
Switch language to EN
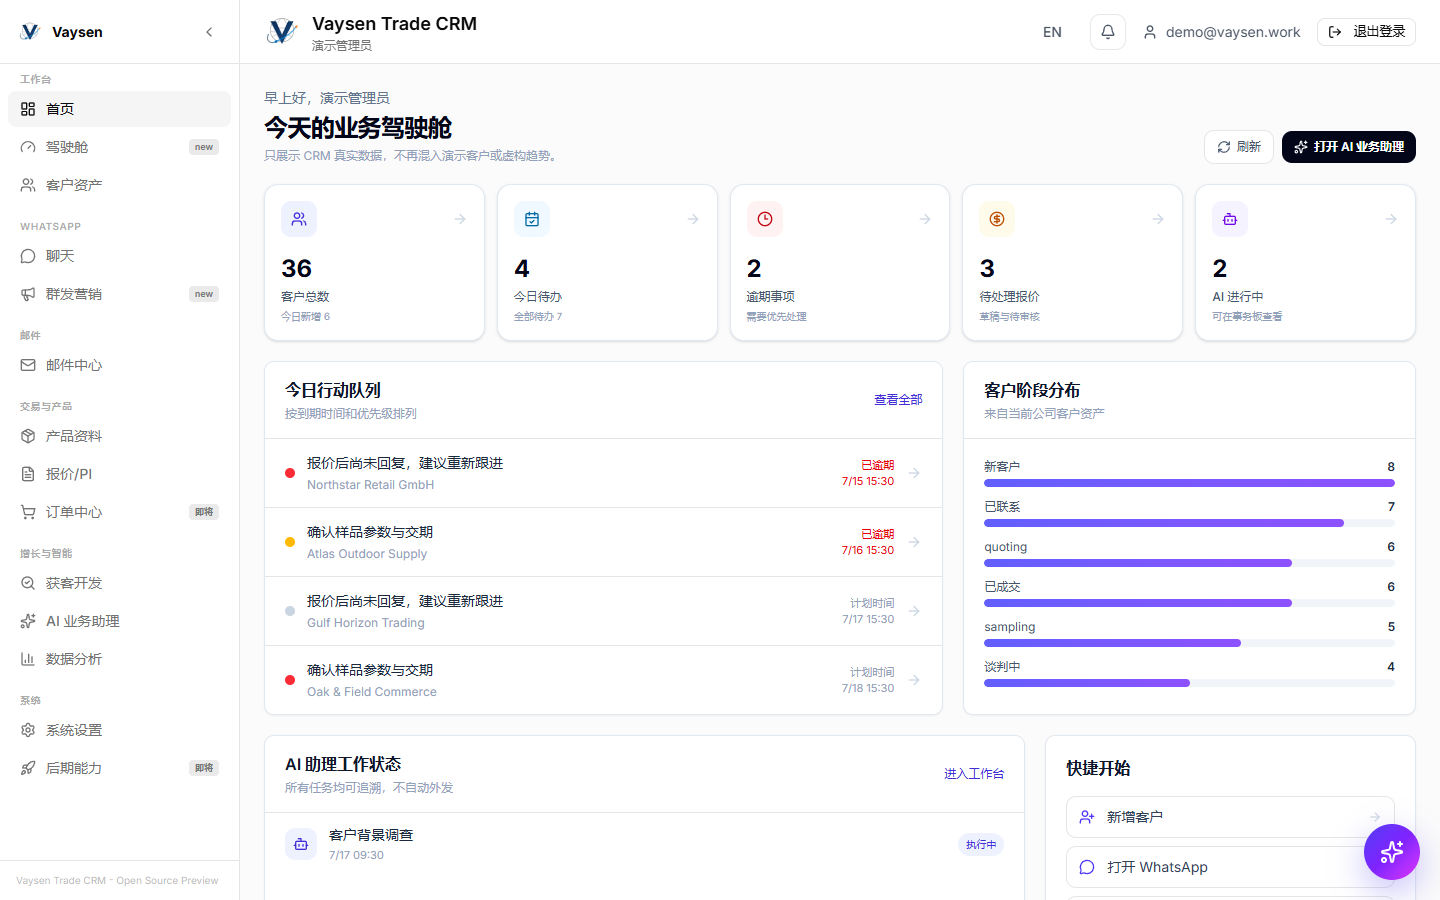(1052, 32)
